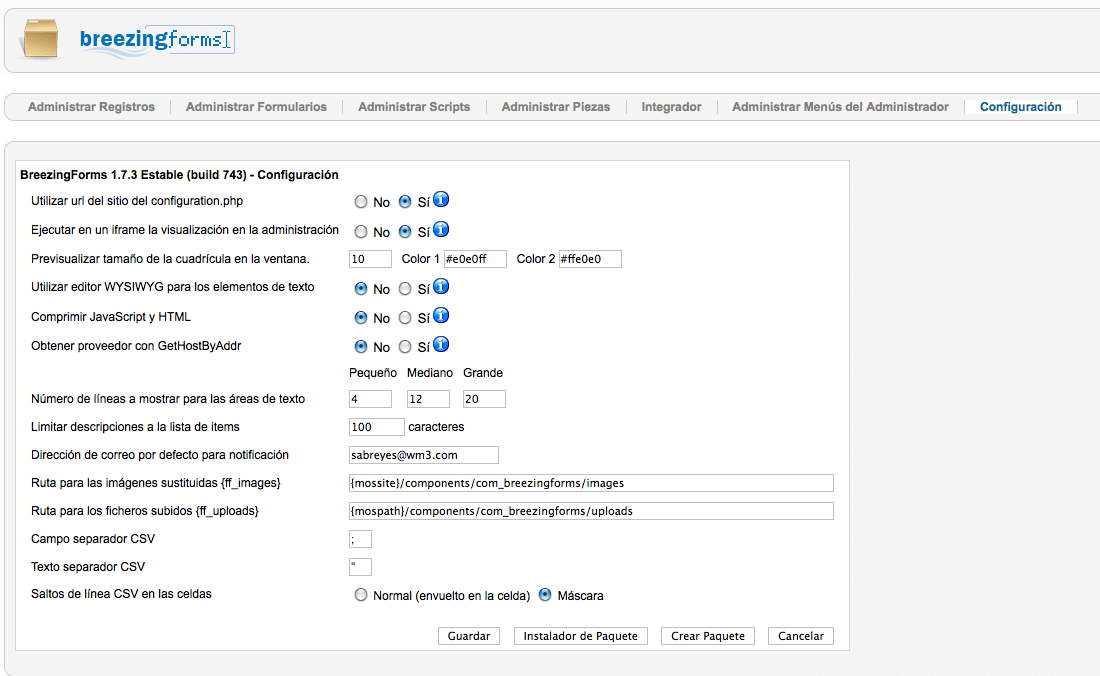
Task: Click label Previsualizar tamaño de la cuadrícula
Action: [x=170, y=259]
